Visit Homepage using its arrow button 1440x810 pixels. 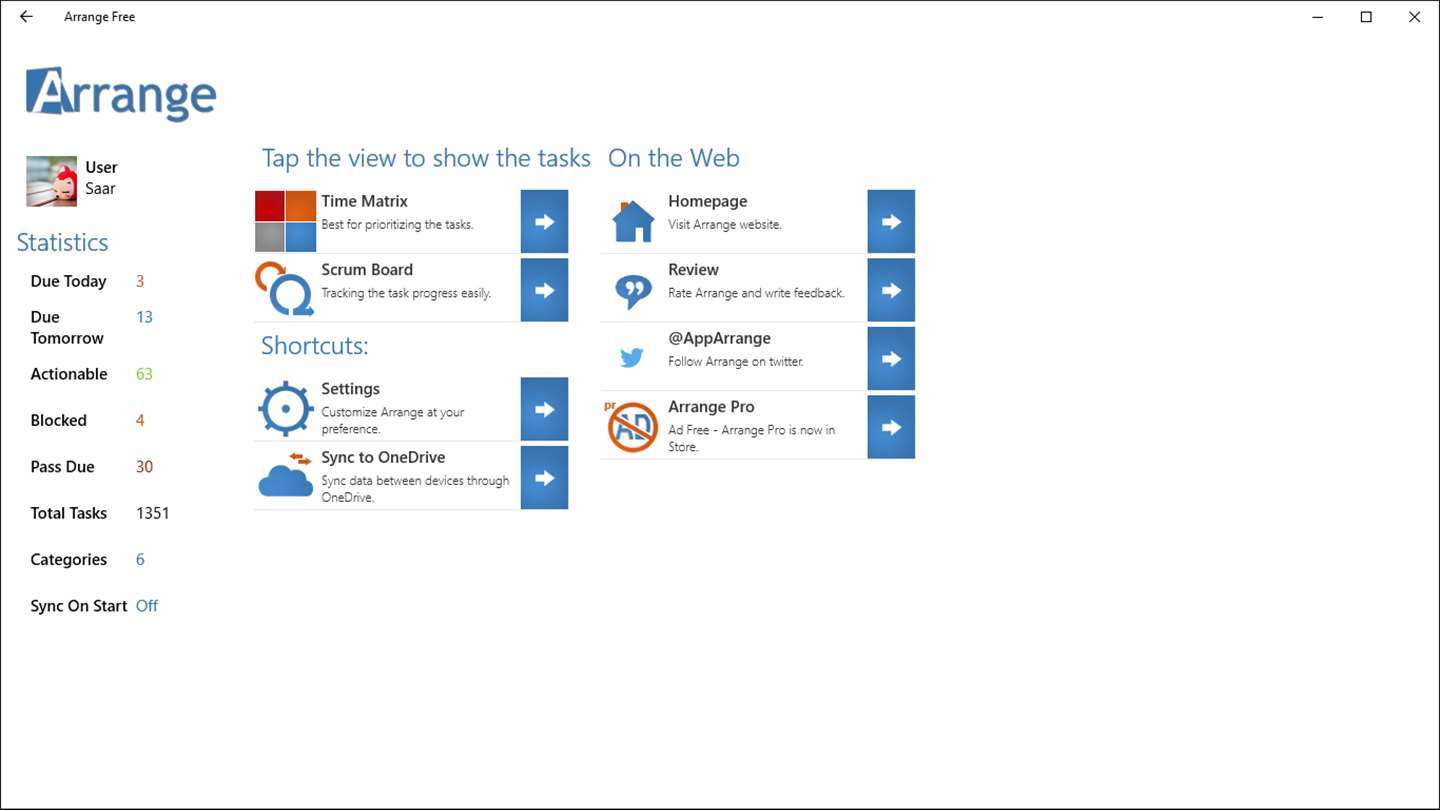point(891,221)
